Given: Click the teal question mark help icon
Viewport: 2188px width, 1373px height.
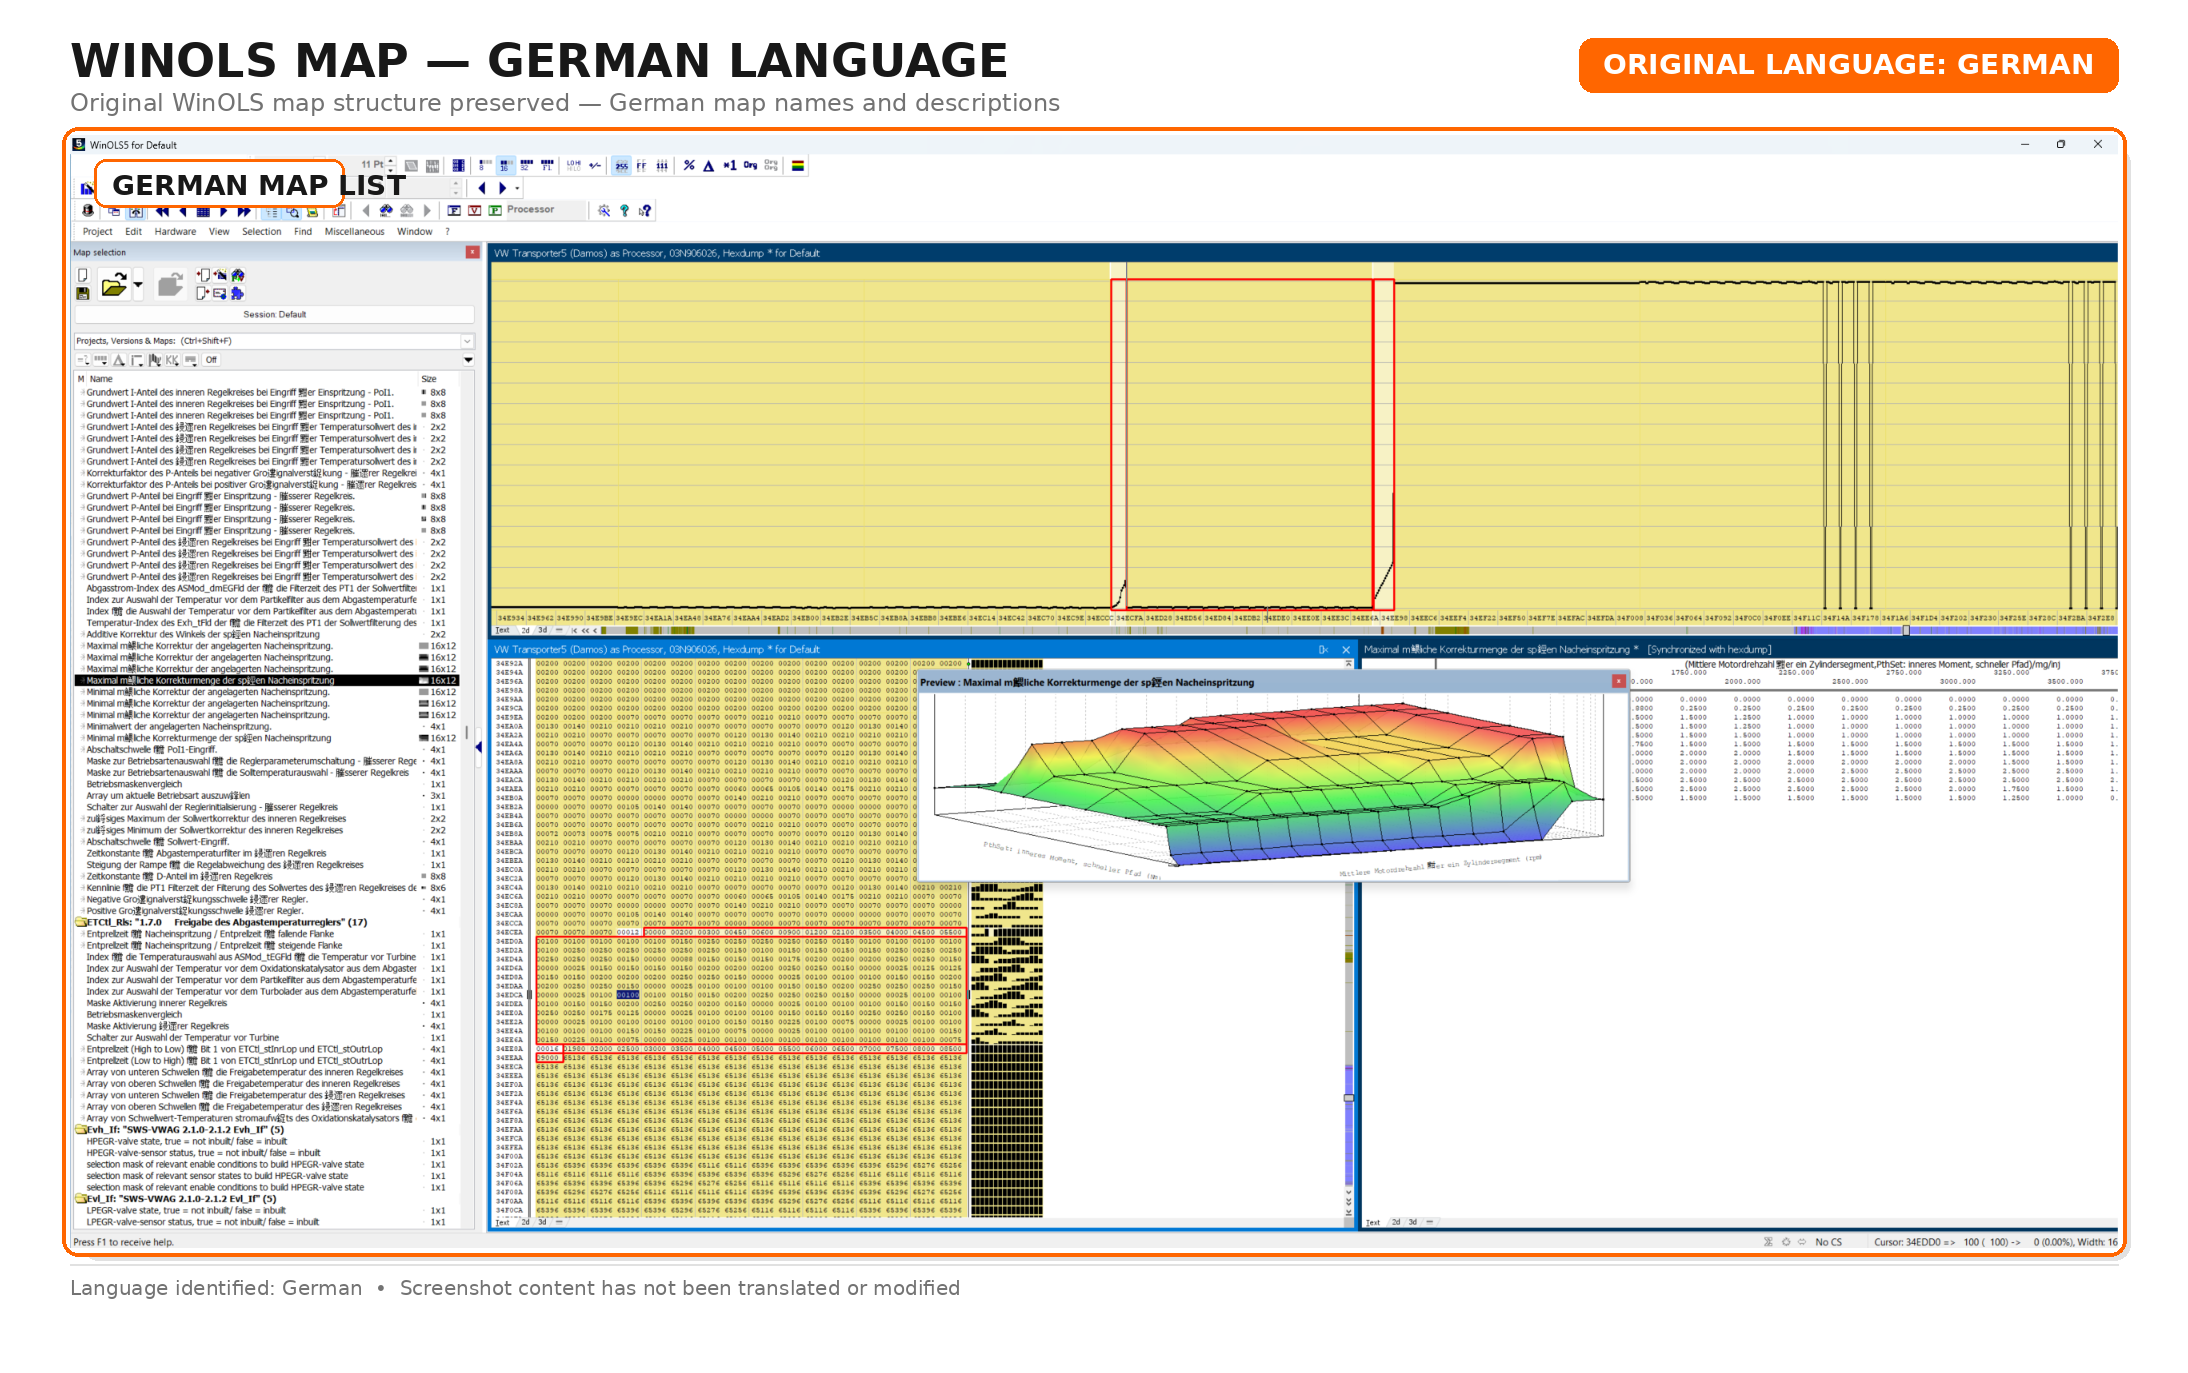Looking at the screenshot, I should [x=625, y=210].
